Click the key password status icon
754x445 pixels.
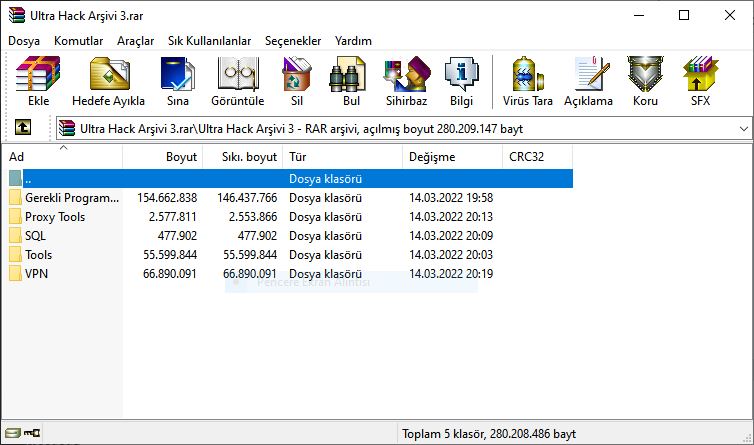[32, 433]
